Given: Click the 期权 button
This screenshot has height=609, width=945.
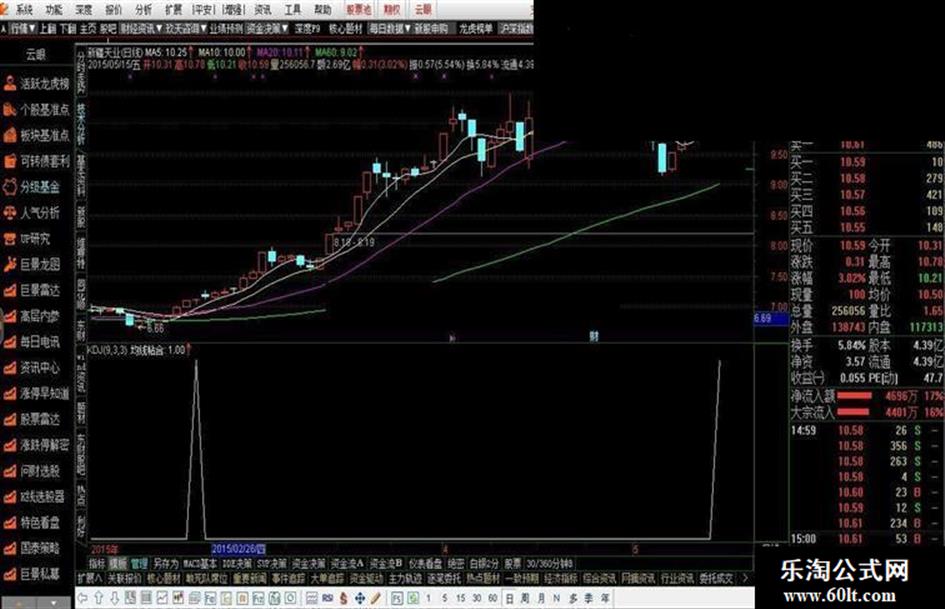Looking at the screenshot, I should click(392, 10).
